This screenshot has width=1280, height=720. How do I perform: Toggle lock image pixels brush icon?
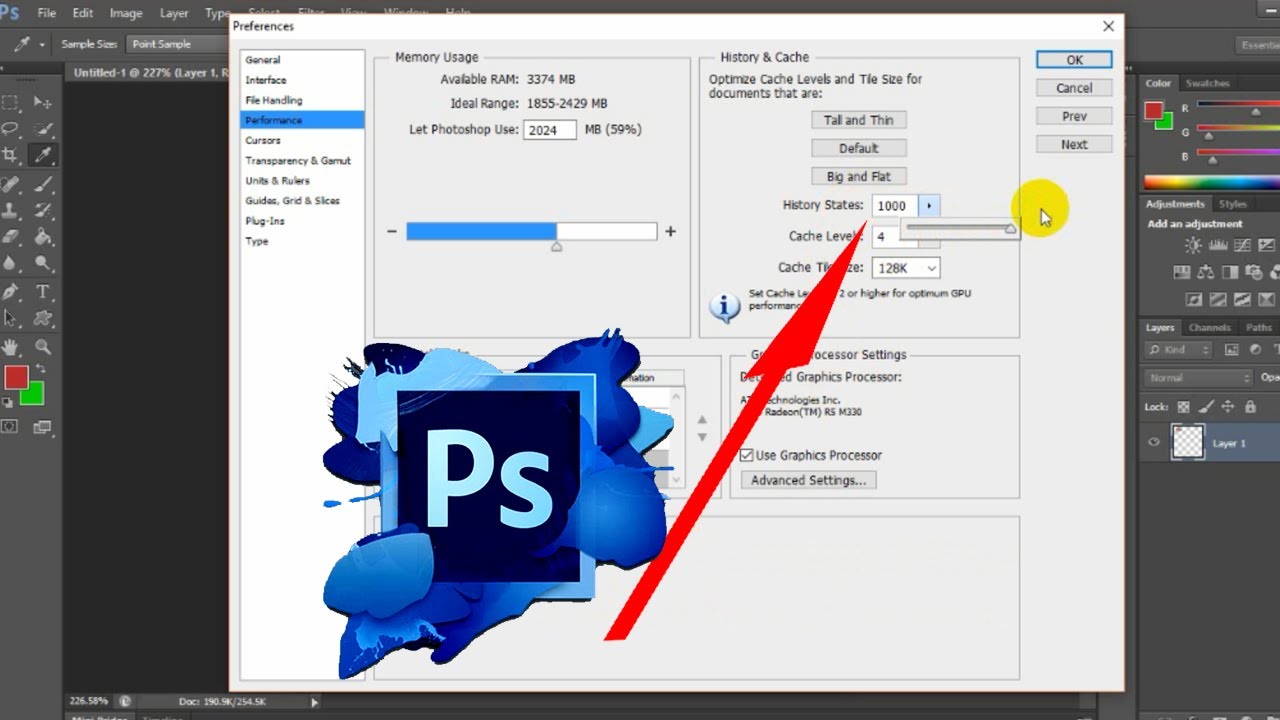pos(1206,407)
